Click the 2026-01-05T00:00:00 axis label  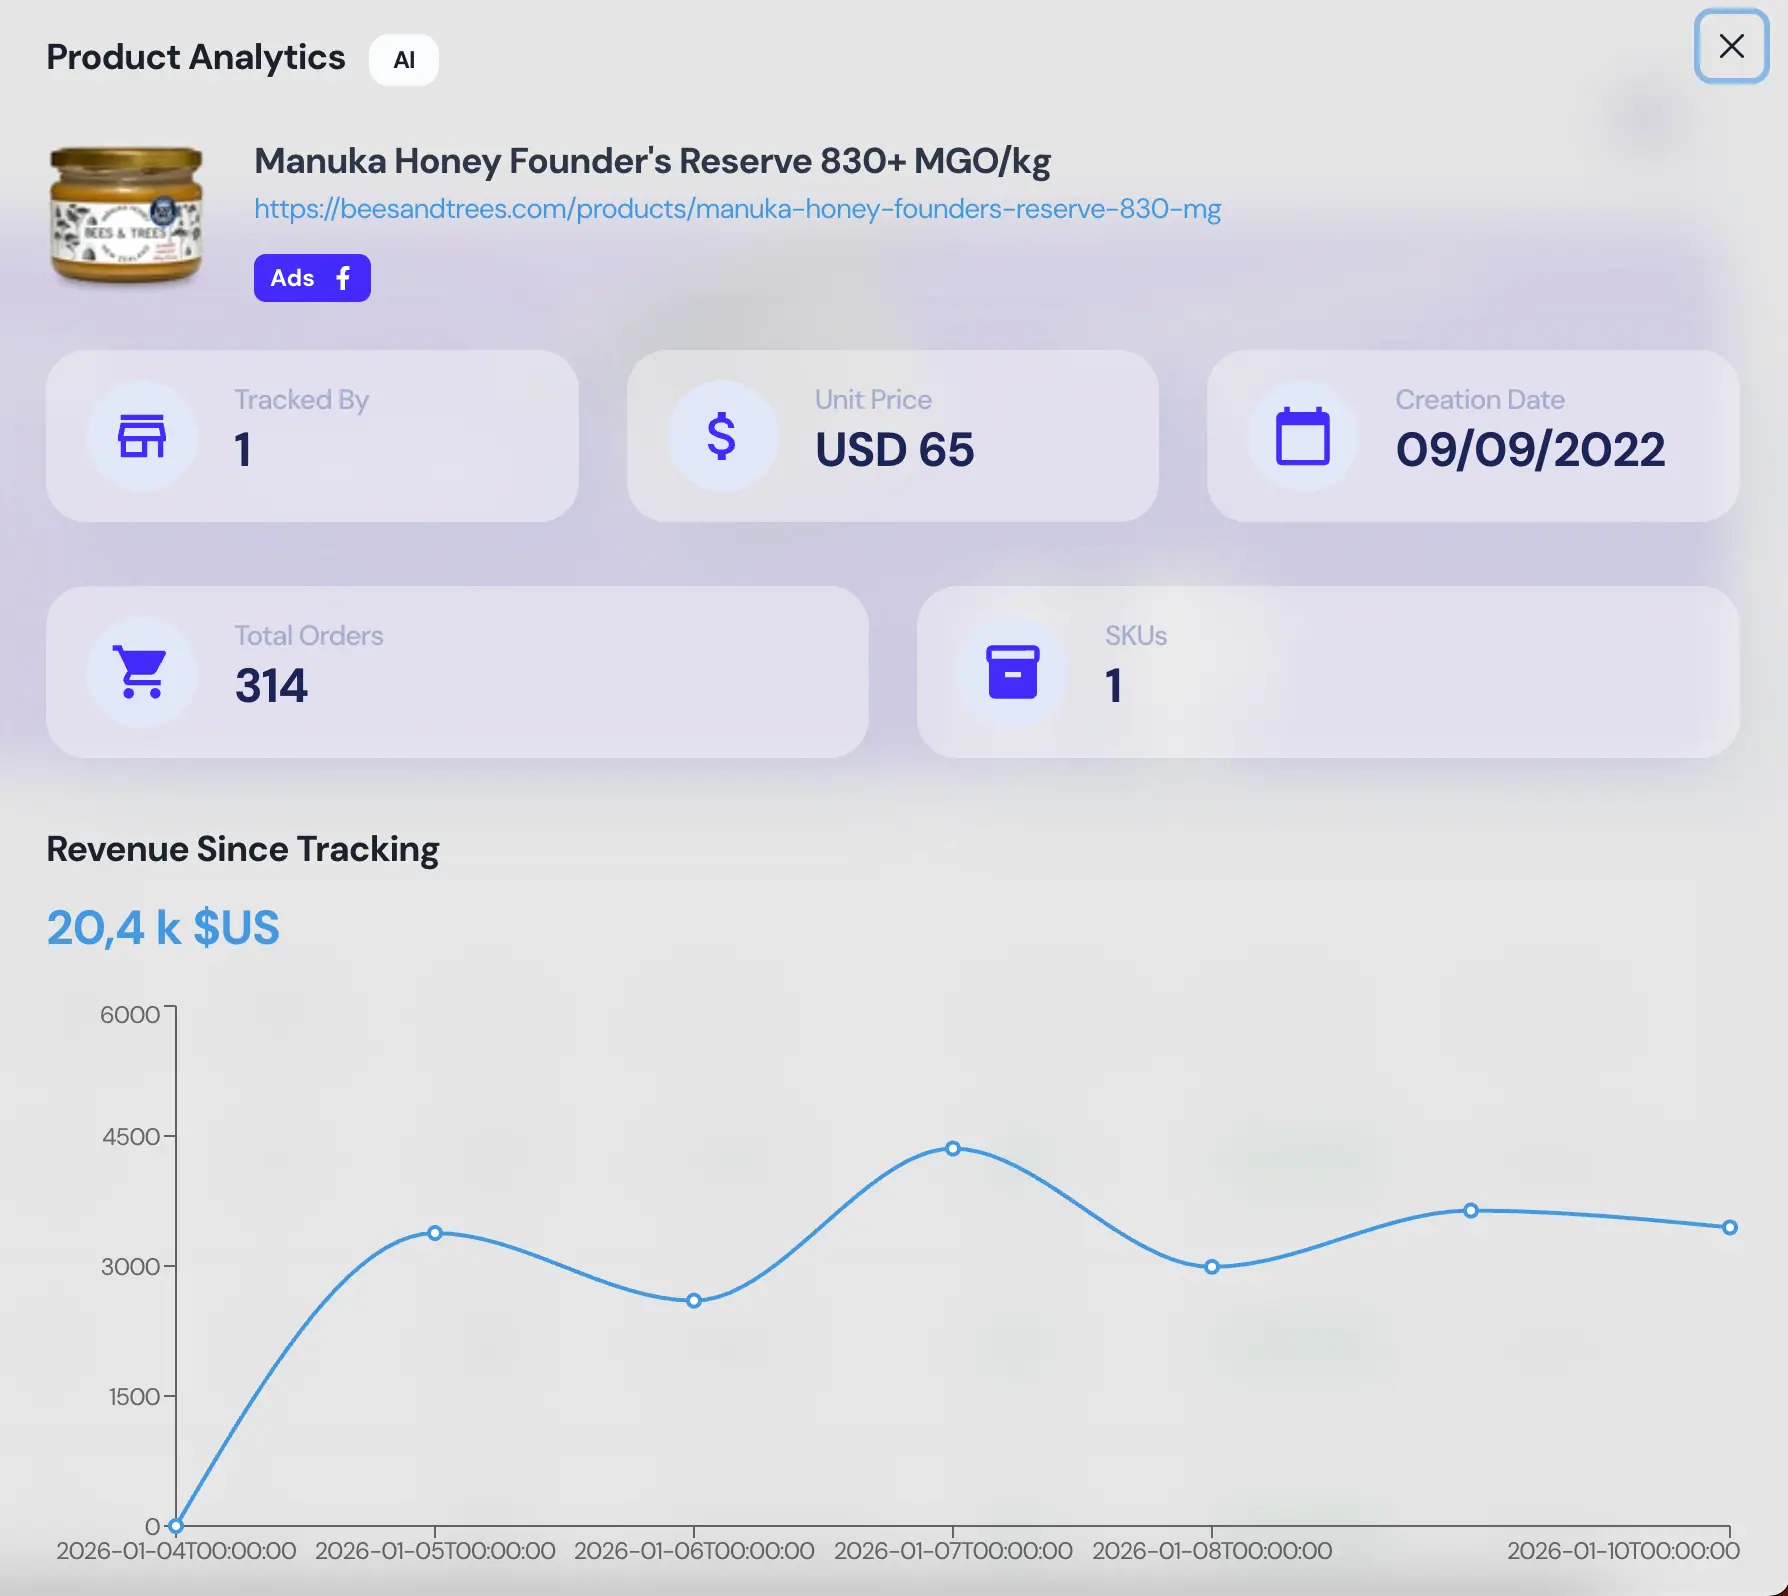(x=435, y=1551)
